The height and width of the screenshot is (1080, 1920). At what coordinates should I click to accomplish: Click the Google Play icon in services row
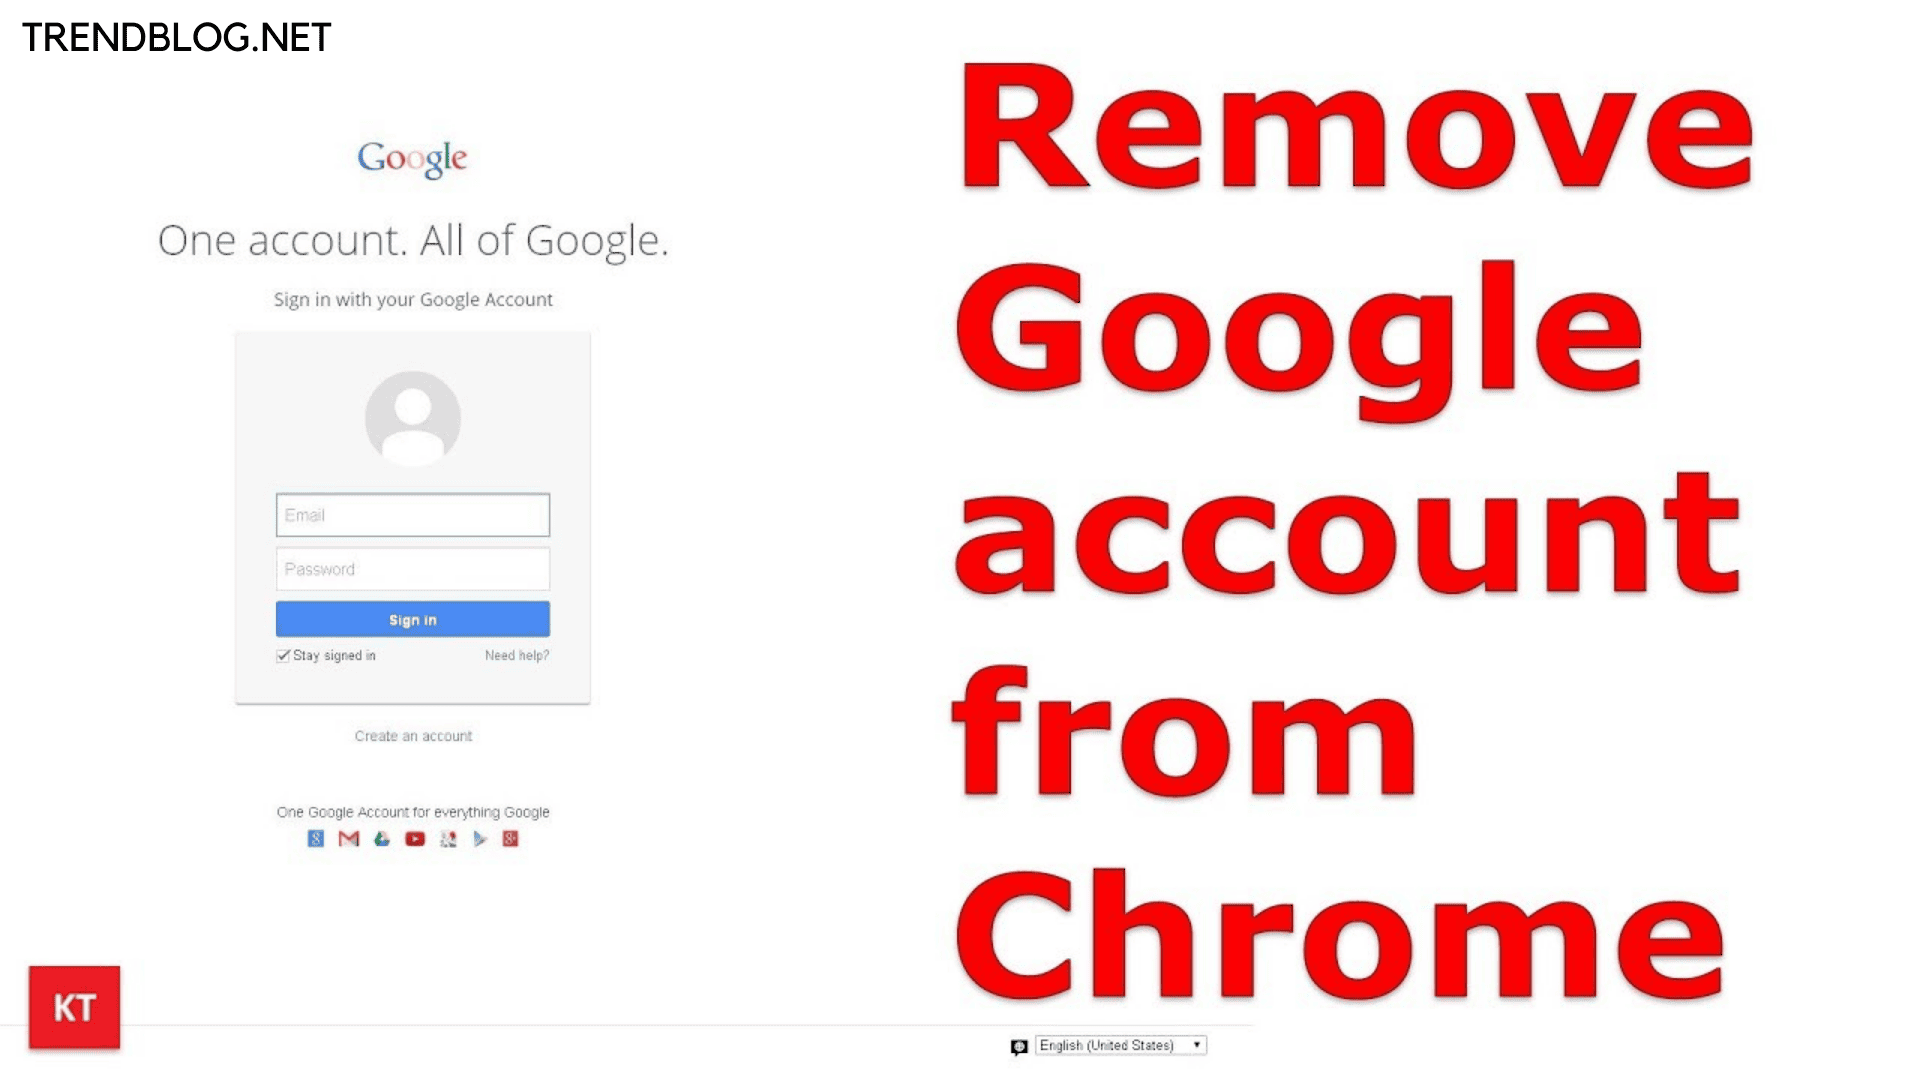479,837
